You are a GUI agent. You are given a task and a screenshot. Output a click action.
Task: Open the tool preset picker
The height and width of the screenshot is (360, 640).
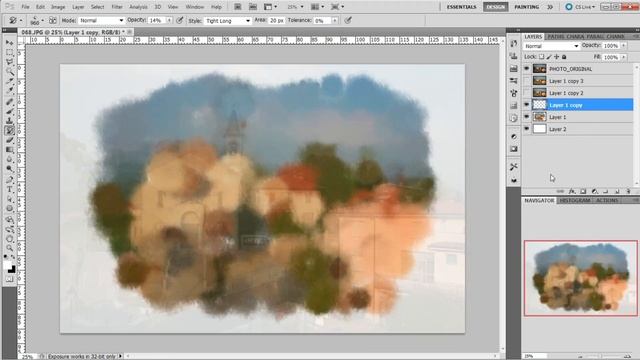pyautogui.click(x=15, y=20)
